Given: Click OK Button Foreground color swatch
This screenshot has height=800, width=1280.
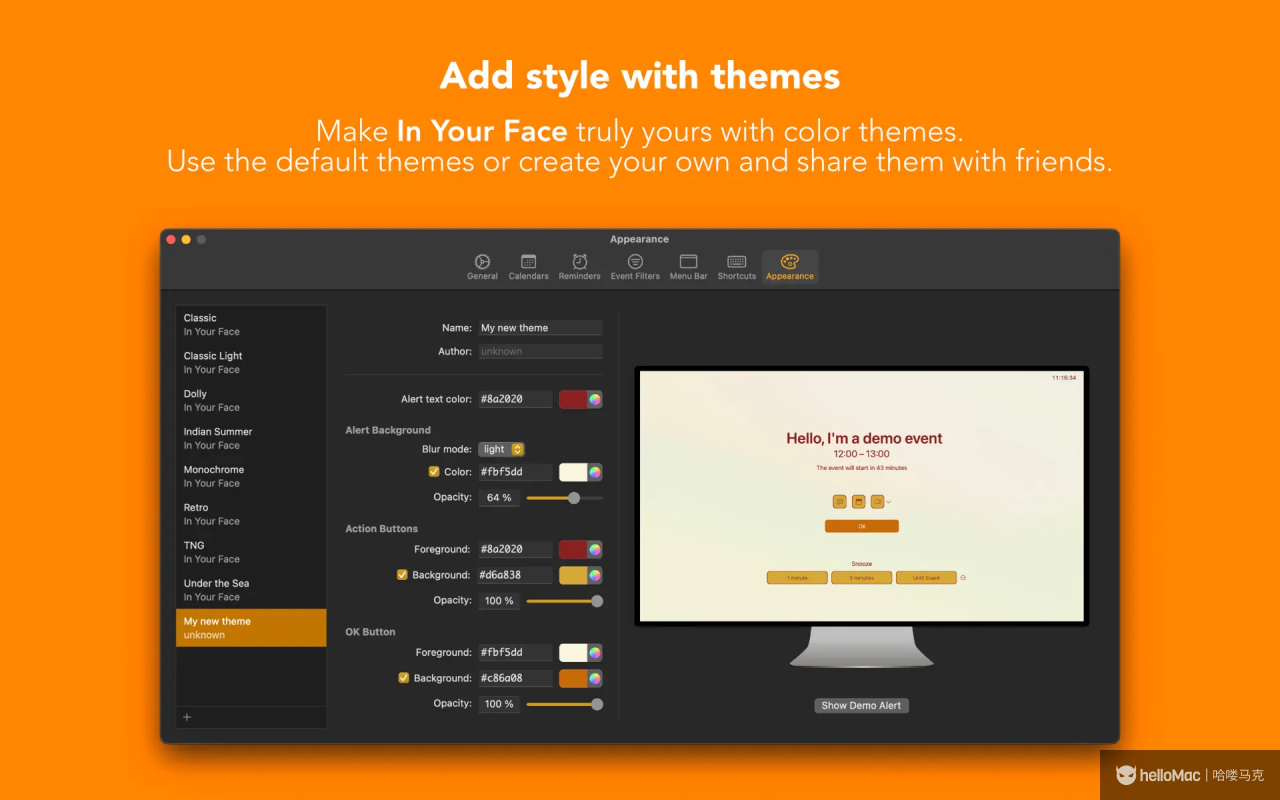Looking at the screenshot, I should (573, 652).
